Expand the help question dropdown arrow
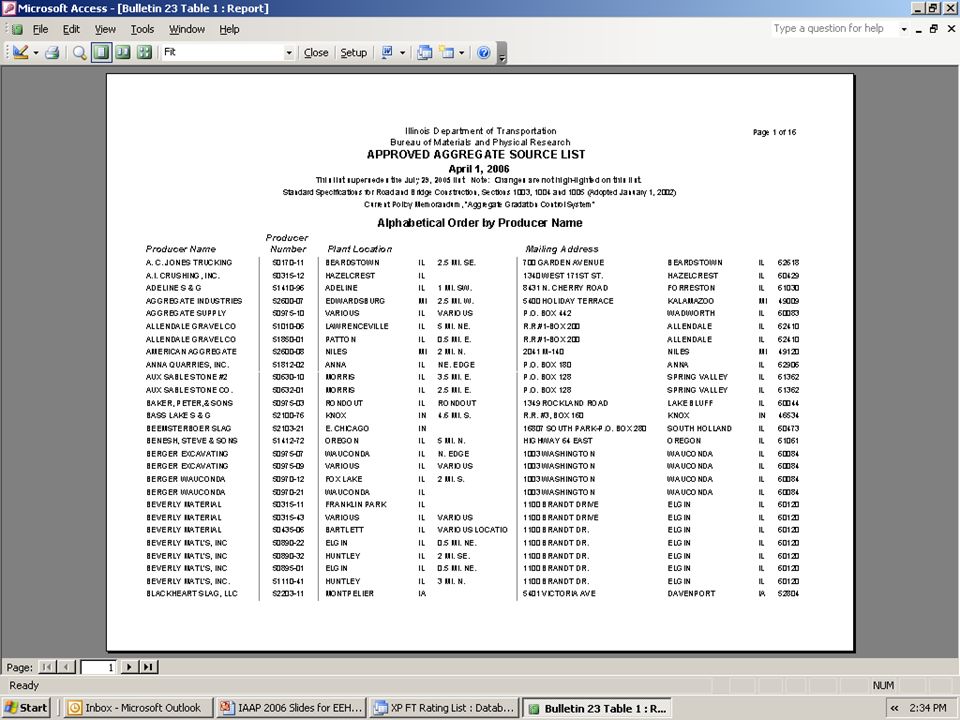Image resolution: width=960 pixels, height=720 pixels. tap(904, 29)
